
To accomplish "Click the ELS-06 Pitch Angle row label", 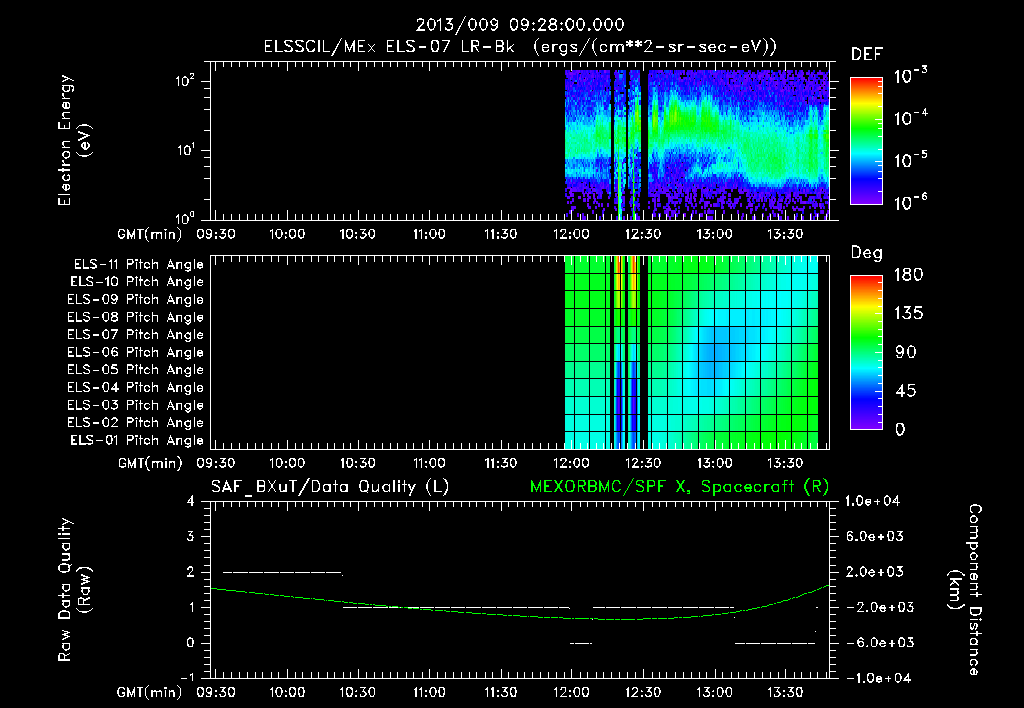I will click(x=135, y=353).
